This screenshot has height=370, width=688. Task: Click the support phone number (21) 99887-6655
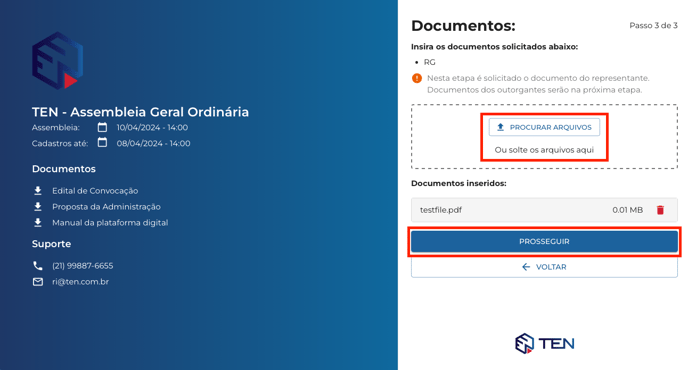[x=82, y=266]
